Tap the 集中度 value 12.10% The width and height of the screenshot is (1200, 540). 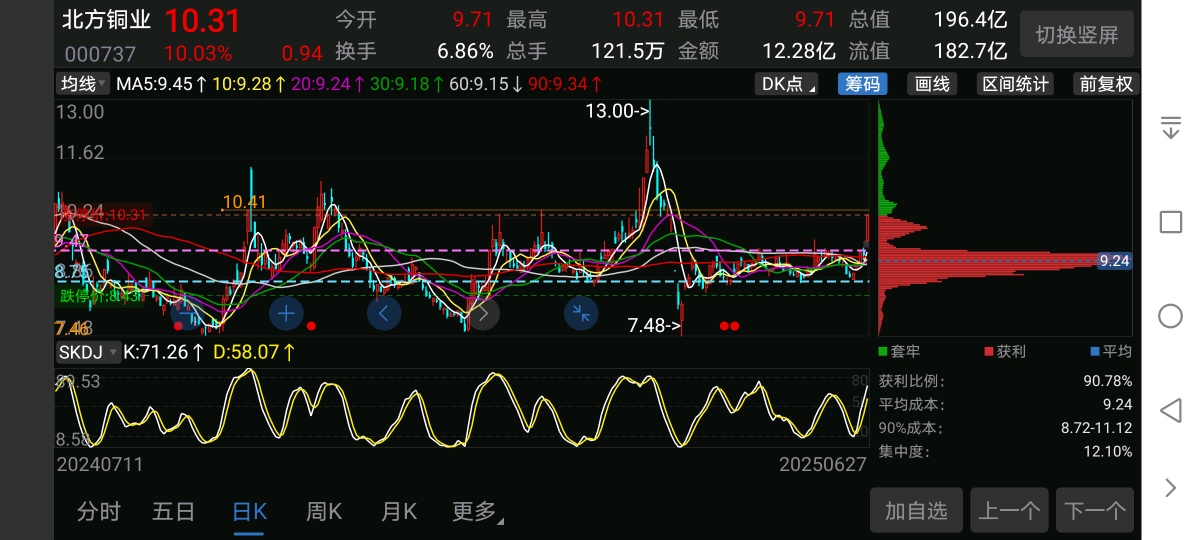1106,451
